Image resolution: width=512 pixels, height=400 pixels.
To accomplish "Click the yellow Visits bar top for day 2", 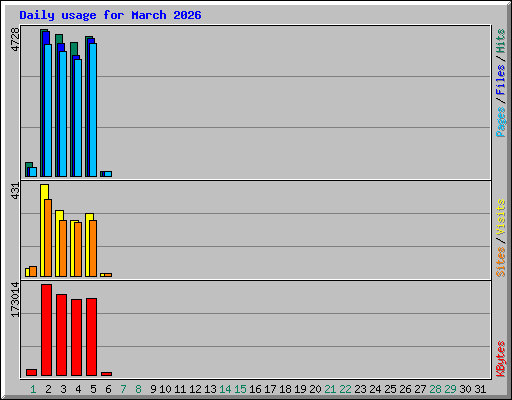I will coord(44,191).
